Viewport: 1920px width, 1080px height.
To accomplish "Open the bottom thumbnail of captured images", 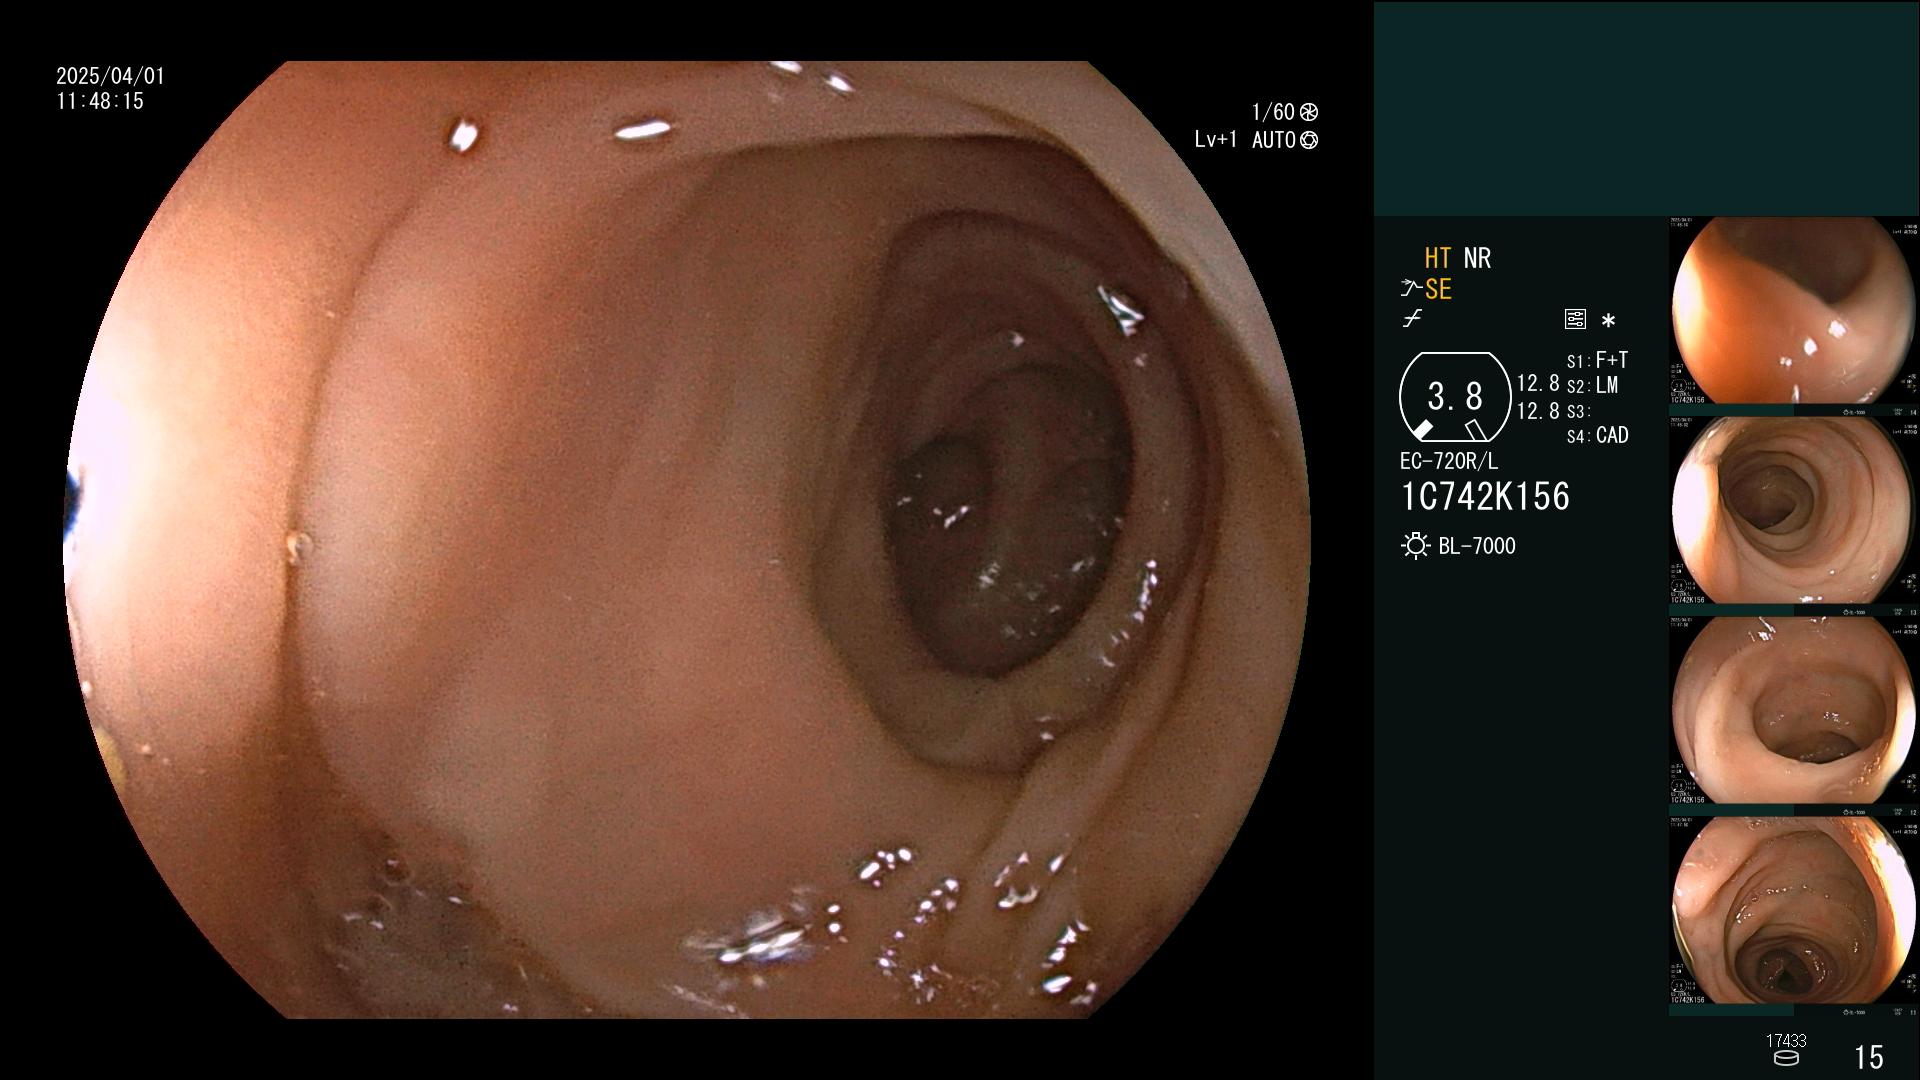I will pos(1794,911).
